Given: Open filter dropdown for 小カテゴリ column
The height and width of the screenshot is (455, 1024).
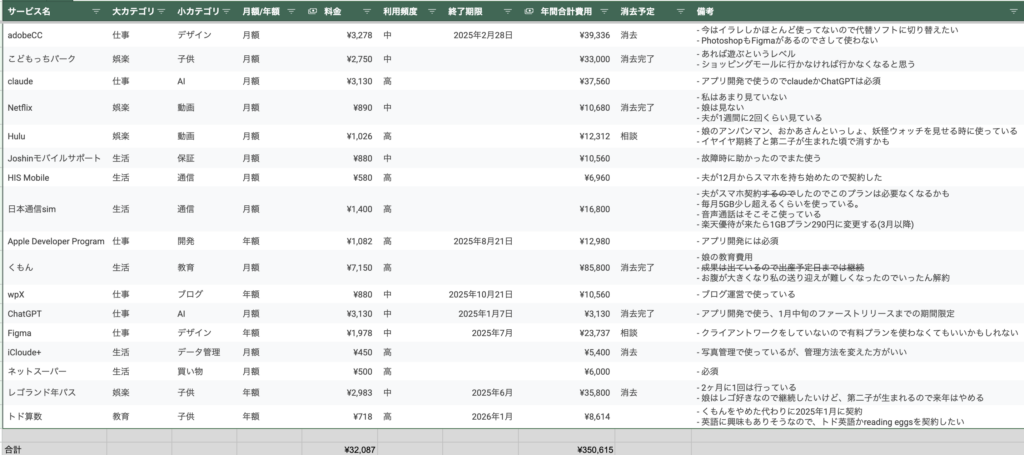Looking at the screenshot, I should pyautogui.click(x=226, y=11).
